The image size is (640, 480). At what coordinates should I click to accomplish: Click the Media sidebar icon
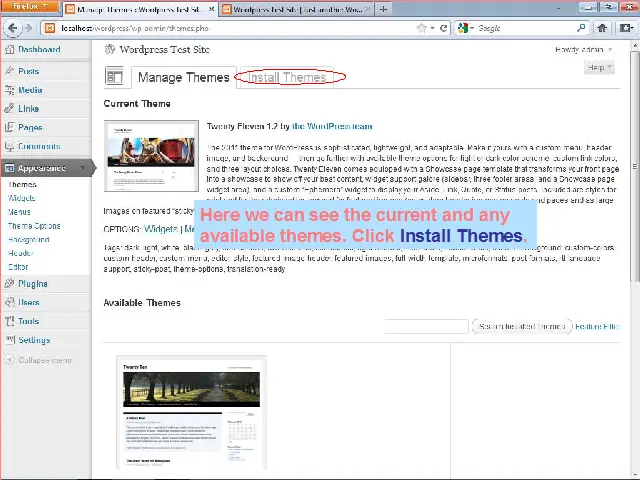tap(9, 90)
